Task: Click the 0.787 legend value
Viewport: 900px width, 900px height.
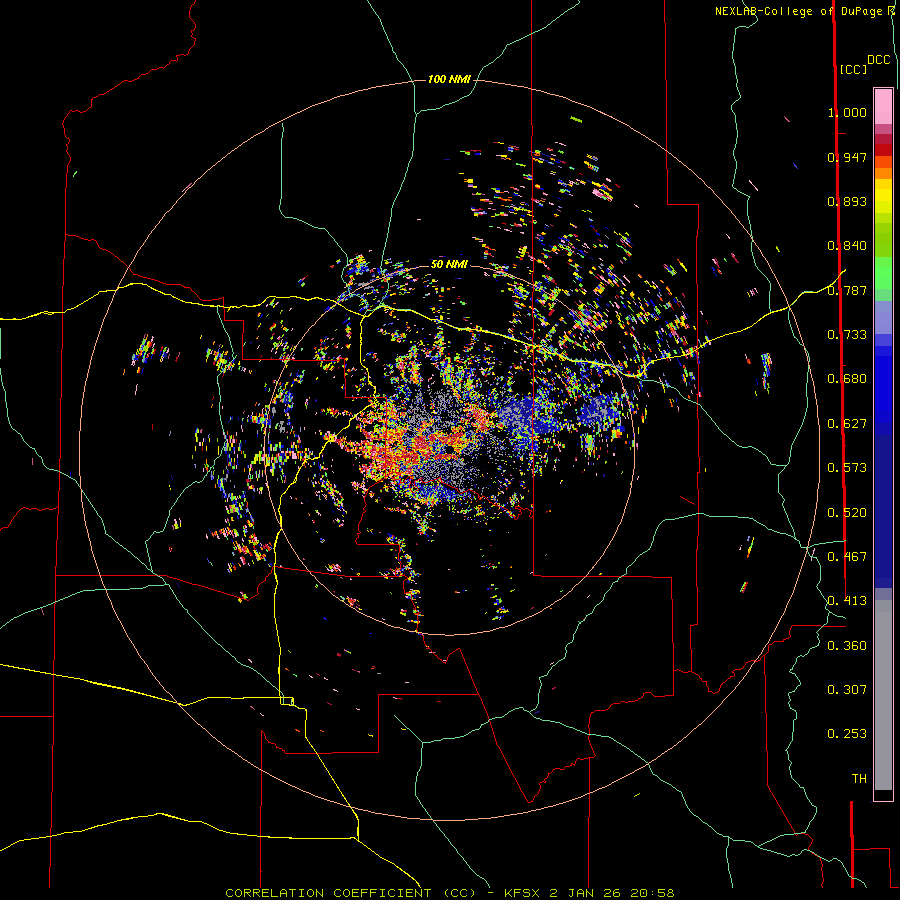Action: pyautogui.click(x=847, y=290)
